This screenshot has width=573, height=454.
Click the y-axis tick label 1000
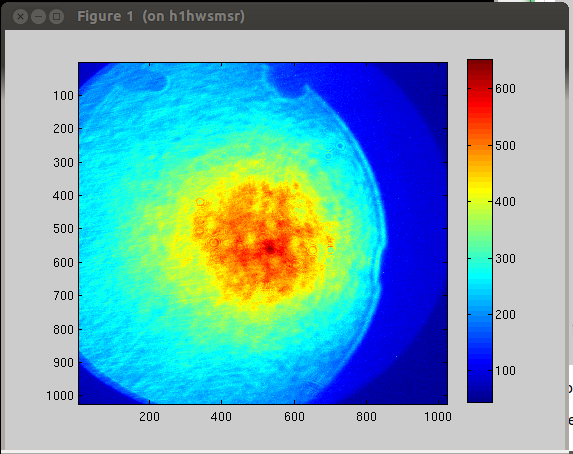pyautogui.click(x=60, y=396)
